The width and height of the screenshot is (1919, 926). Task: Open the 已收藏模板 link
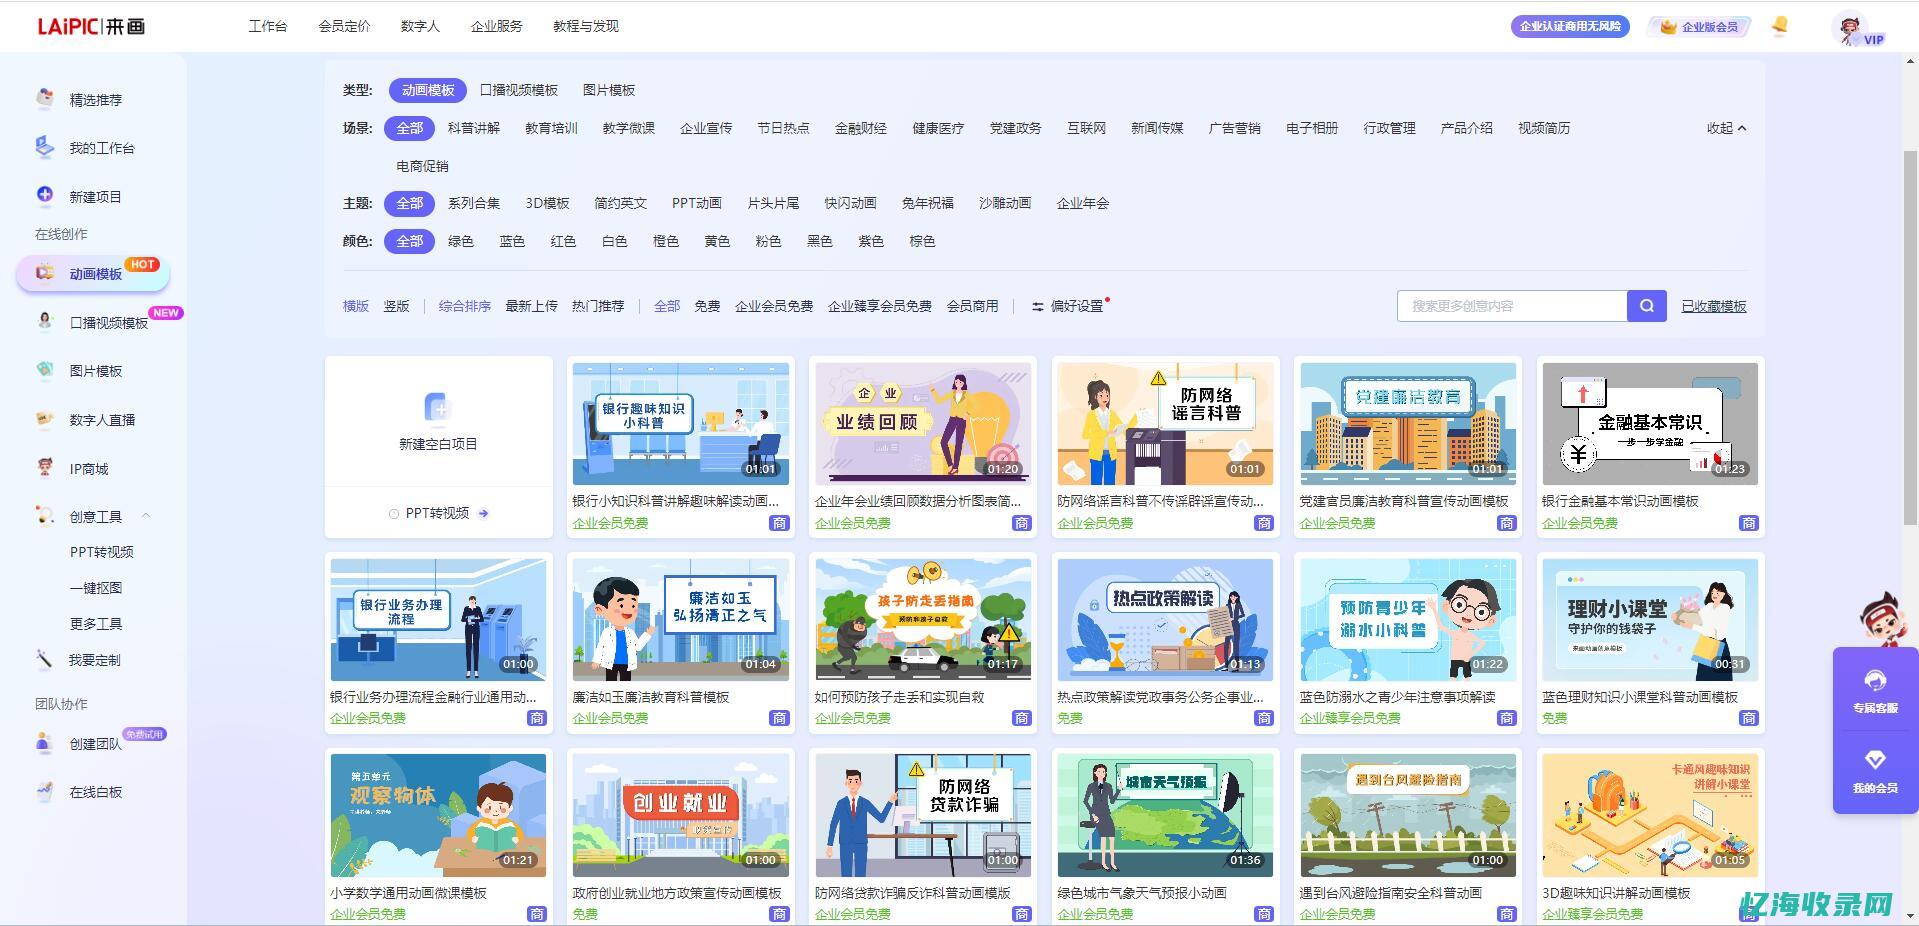[1713, 306]
